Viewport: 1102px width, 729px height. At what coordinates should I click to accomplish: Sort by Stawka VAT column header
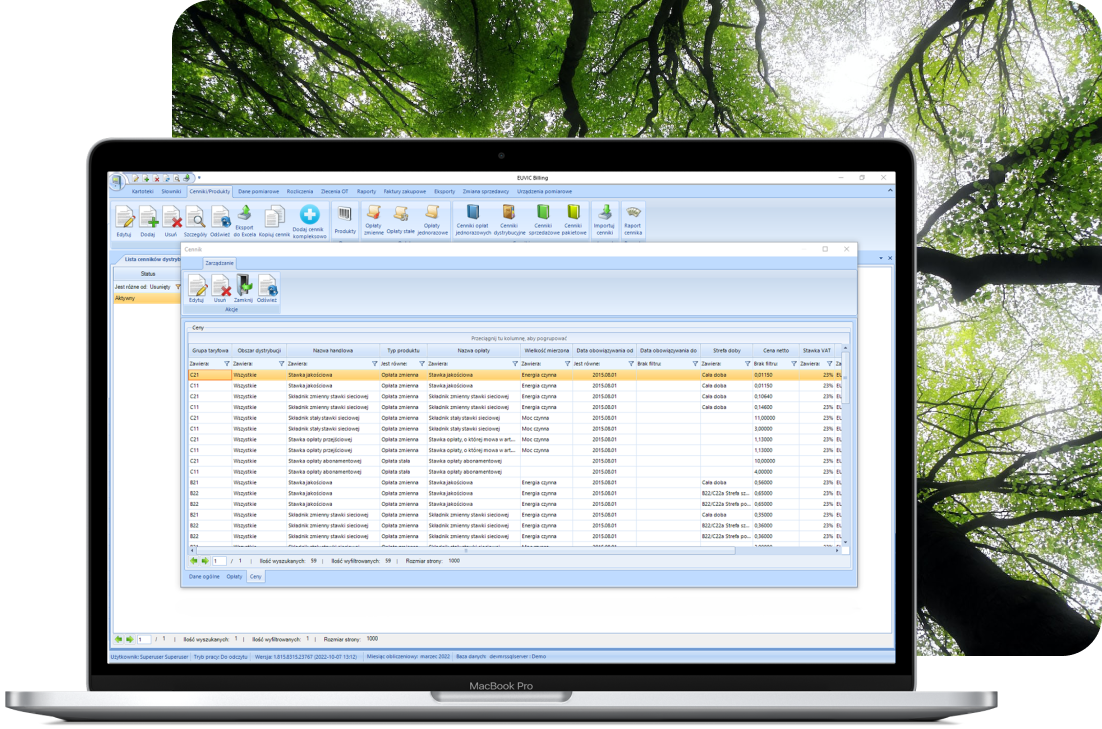pyautogui.click(x=817, y=350)
